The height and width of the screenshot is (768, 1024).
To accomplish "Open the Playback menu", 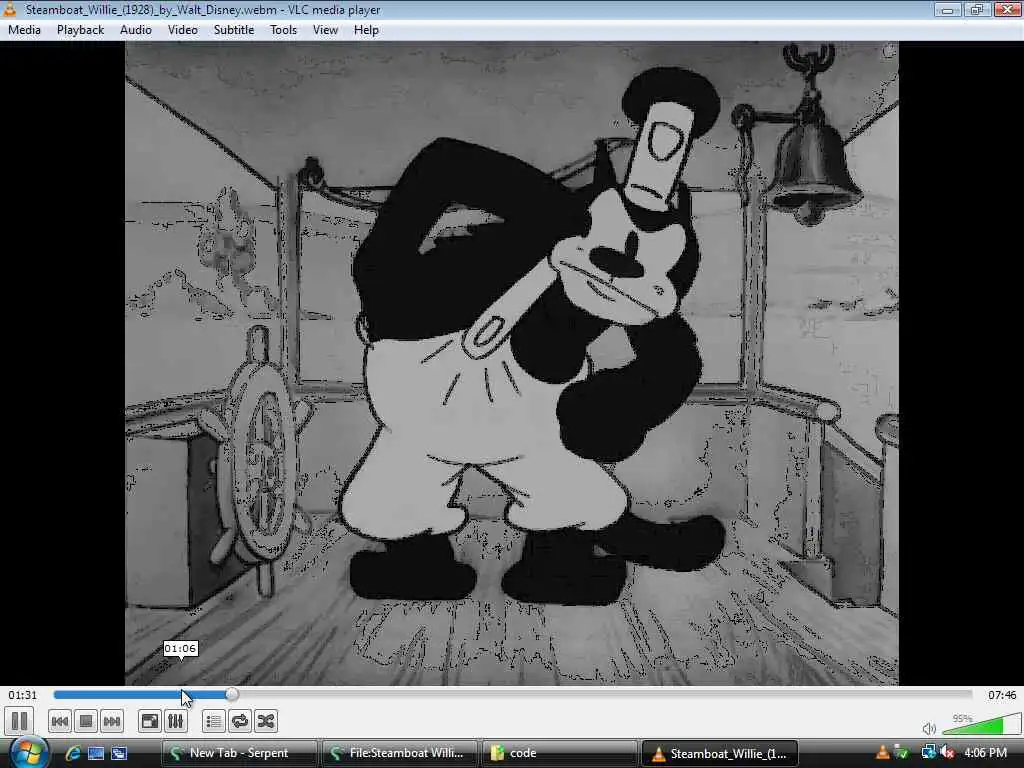I will (x=80, y=30).
